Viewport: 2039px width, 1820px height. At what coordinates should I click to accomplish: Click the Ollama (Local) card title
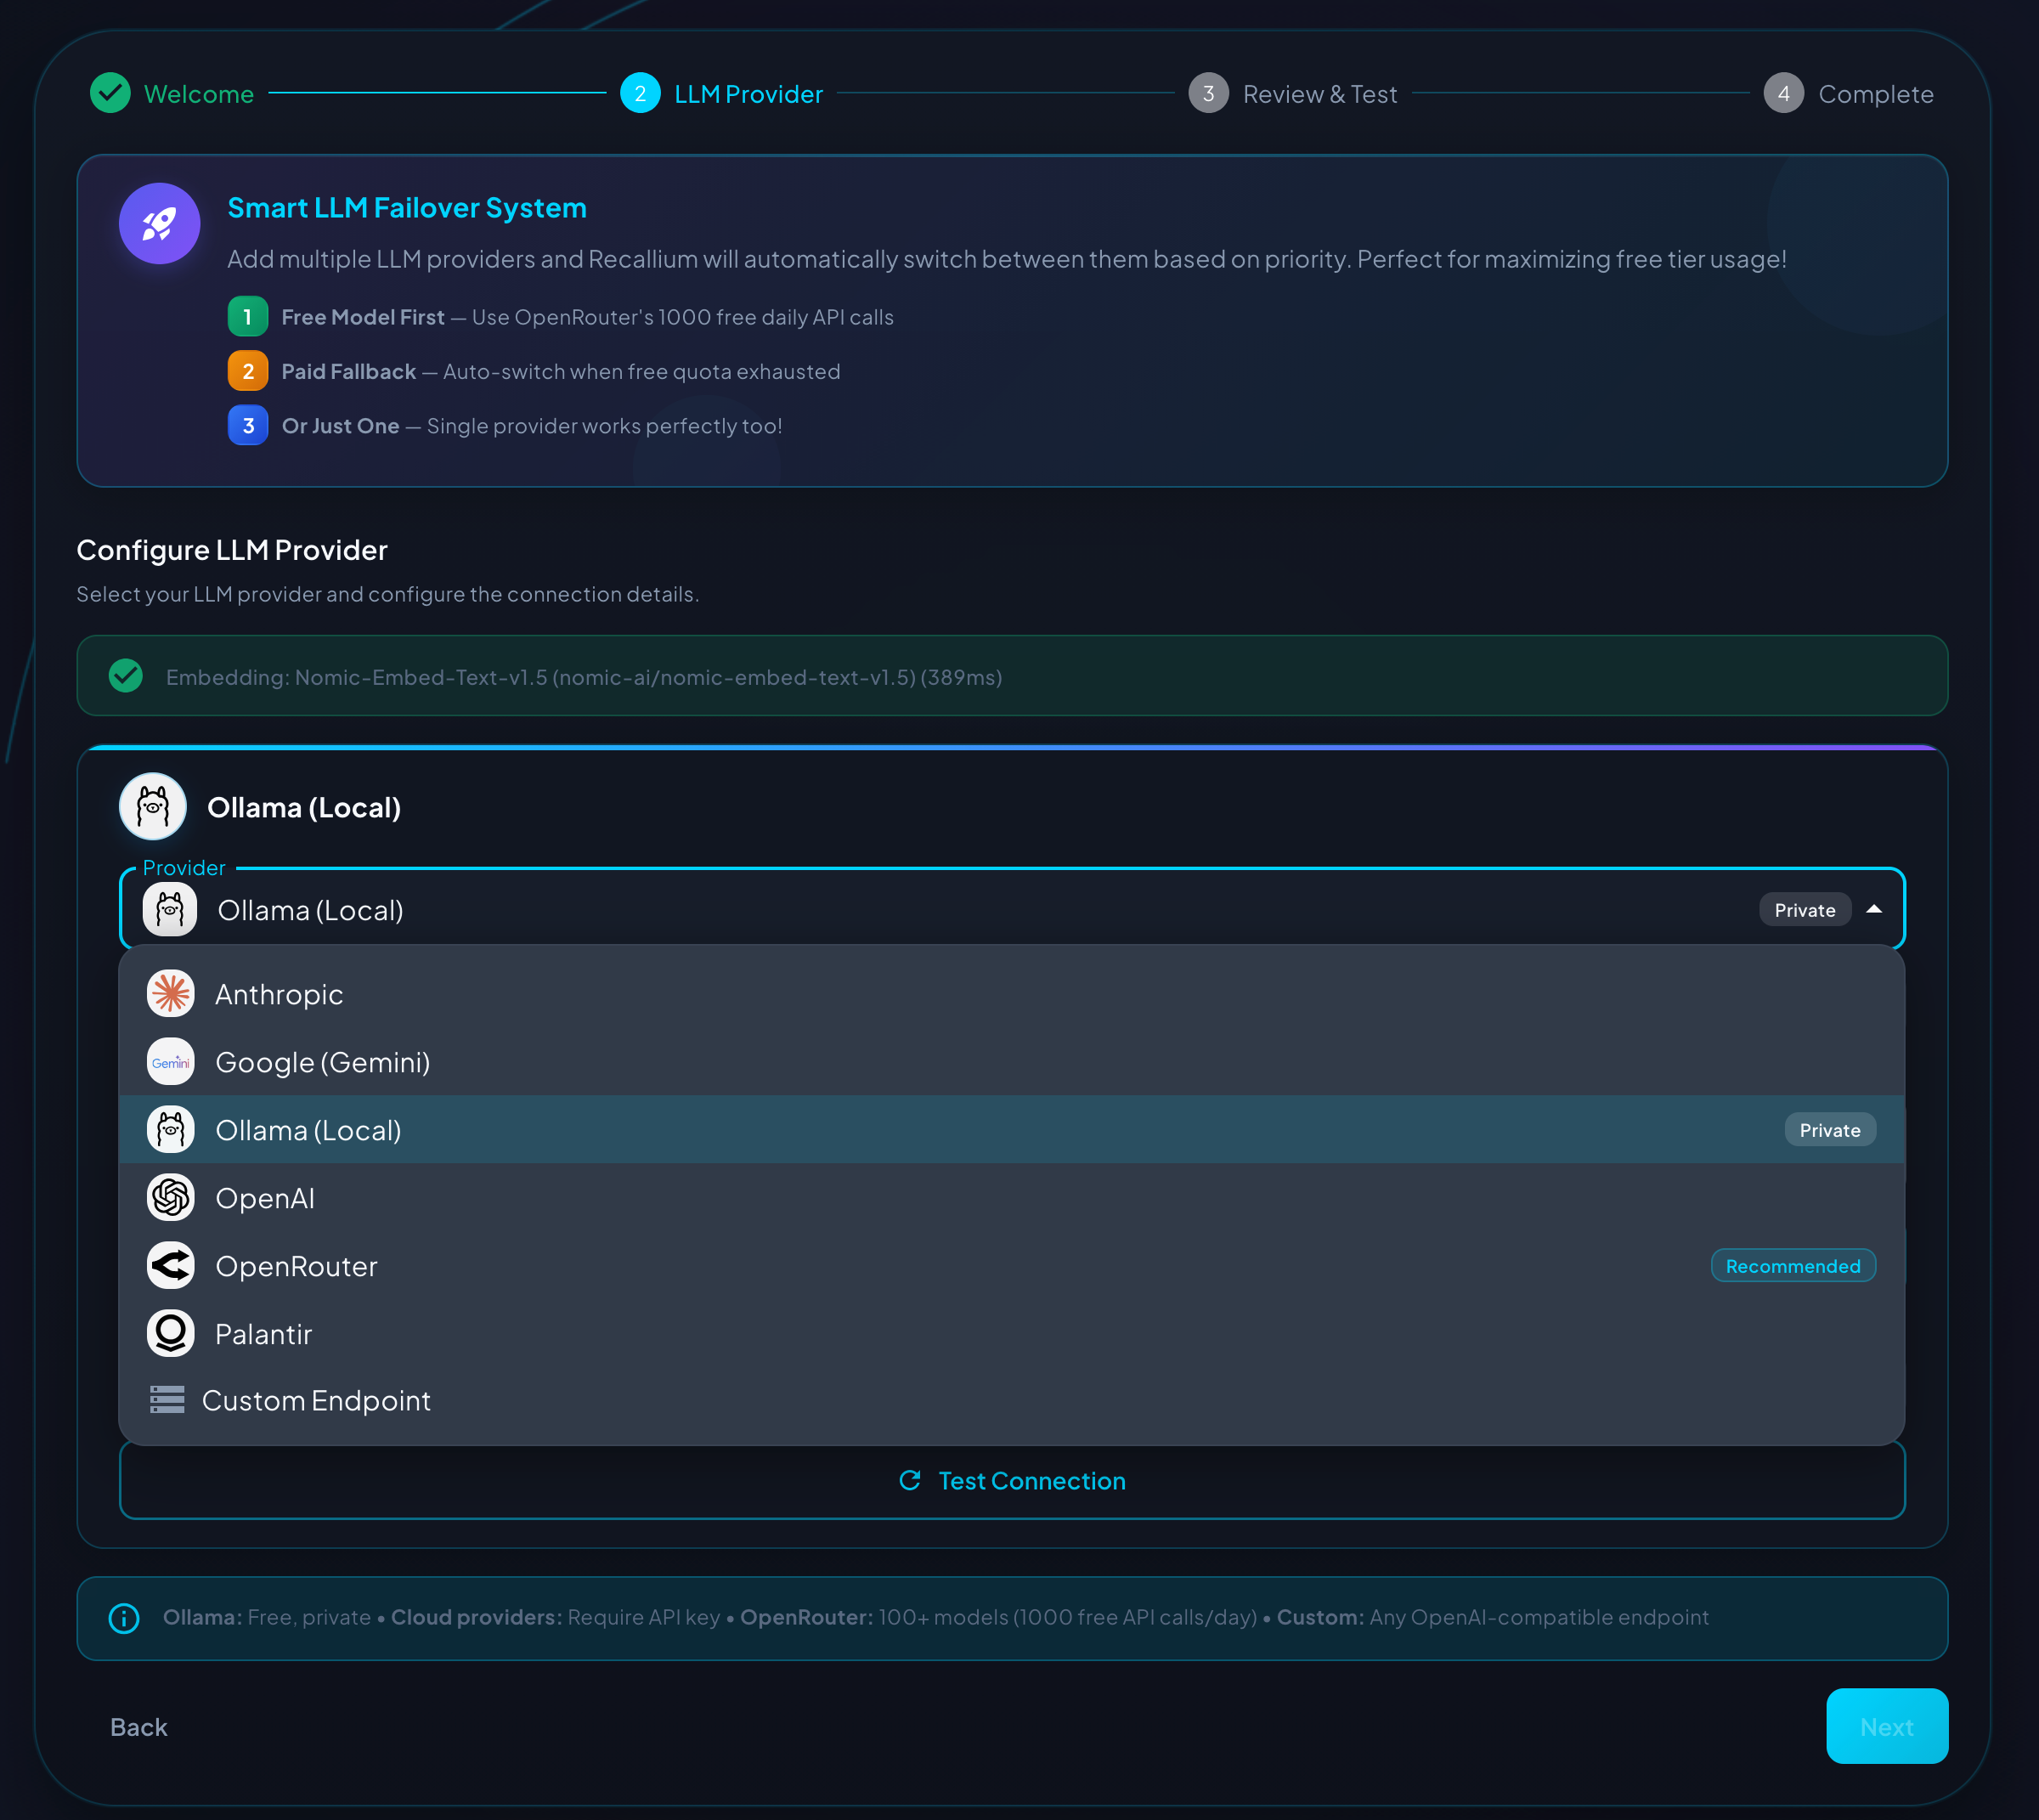pyautogui.click(x=304, y=807)
